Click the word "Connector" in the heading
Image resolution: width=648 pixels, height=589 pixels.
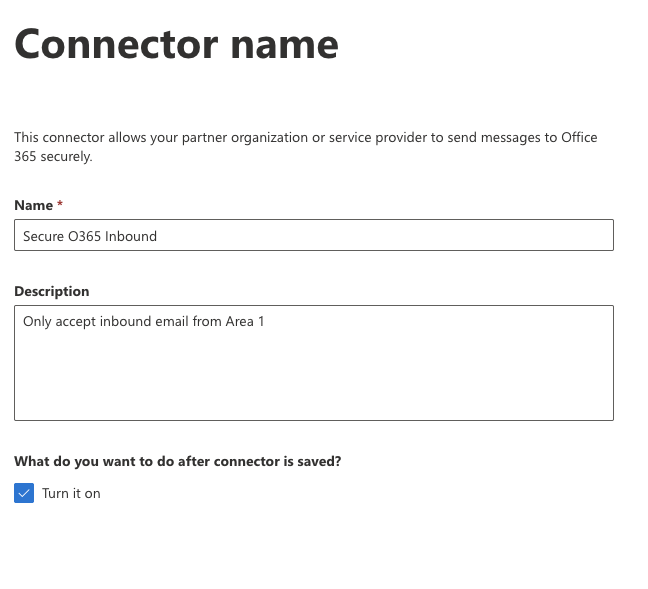[x=113, y=43]
